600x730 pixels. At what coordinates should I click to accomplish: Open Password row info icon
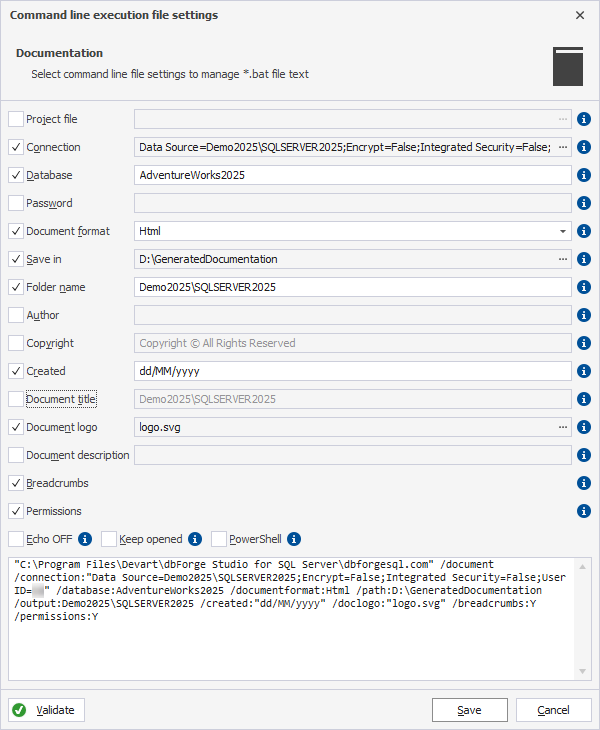[x=584, y=203]
